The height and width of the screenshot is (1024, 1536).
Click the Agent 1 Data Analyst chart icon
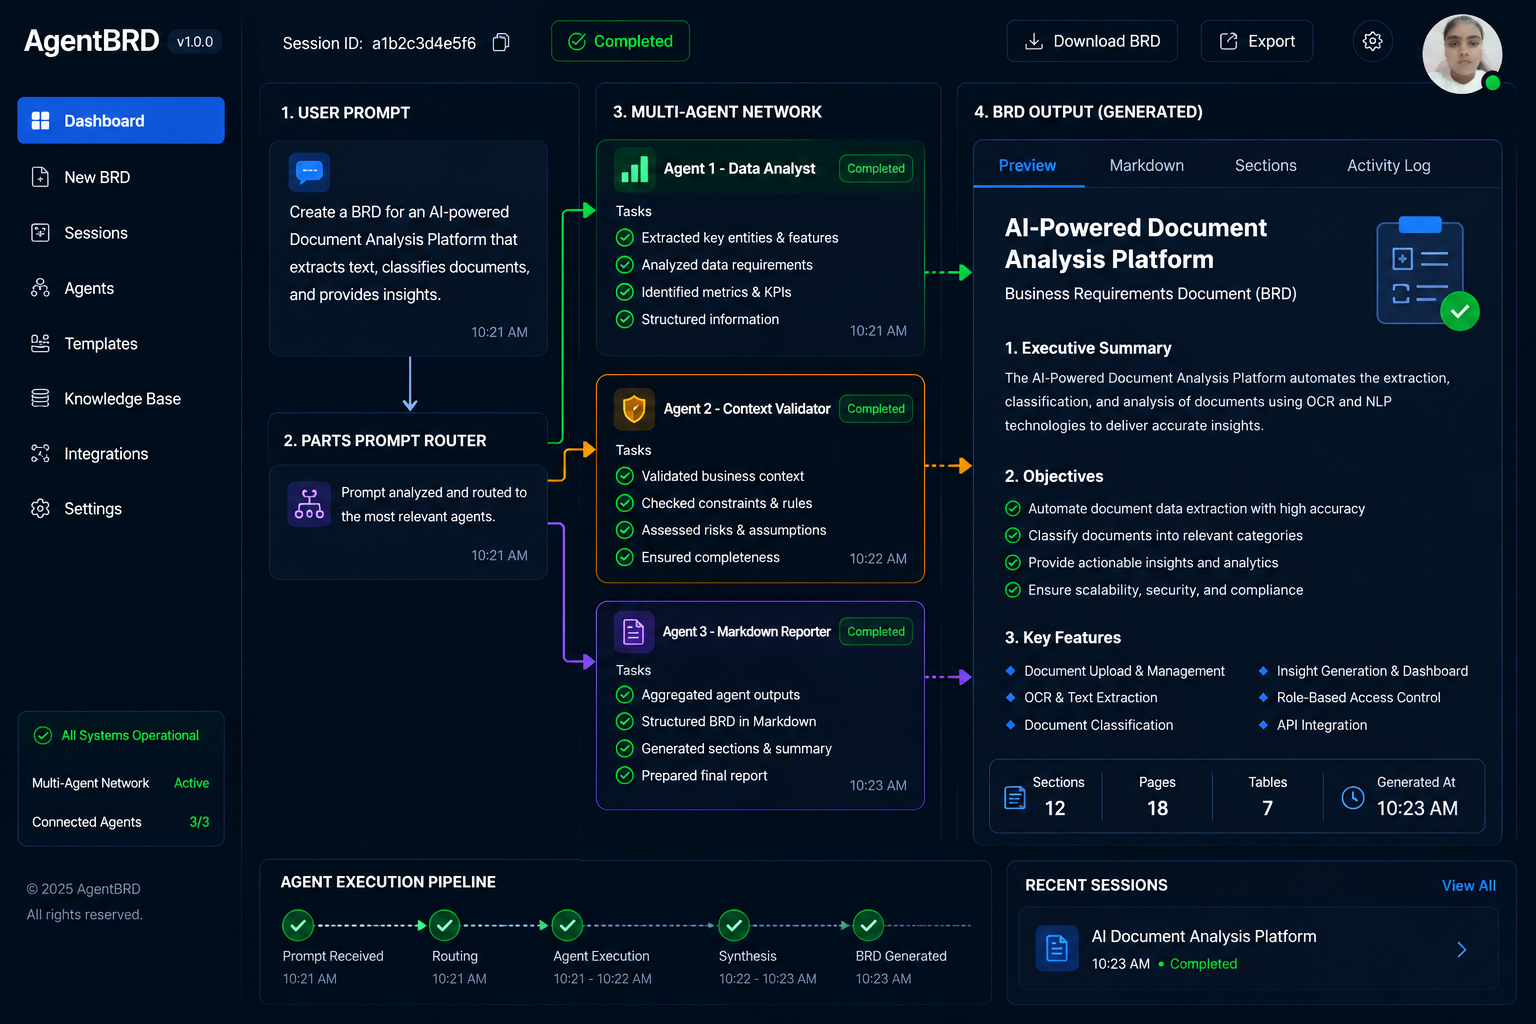tap(634, 168)
